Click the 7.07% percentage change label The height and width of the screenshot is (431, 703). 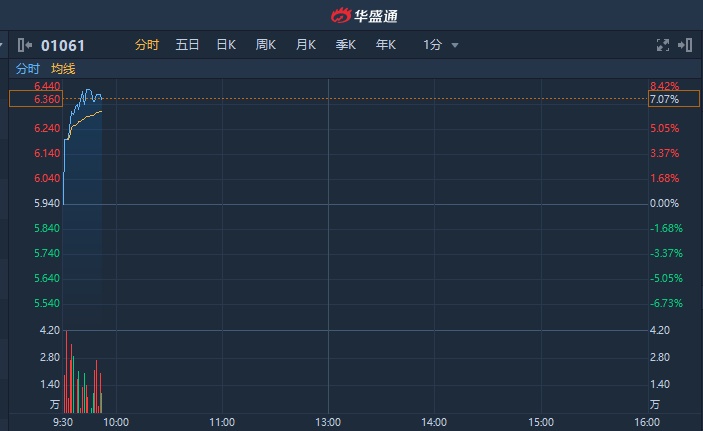point(664,99)
